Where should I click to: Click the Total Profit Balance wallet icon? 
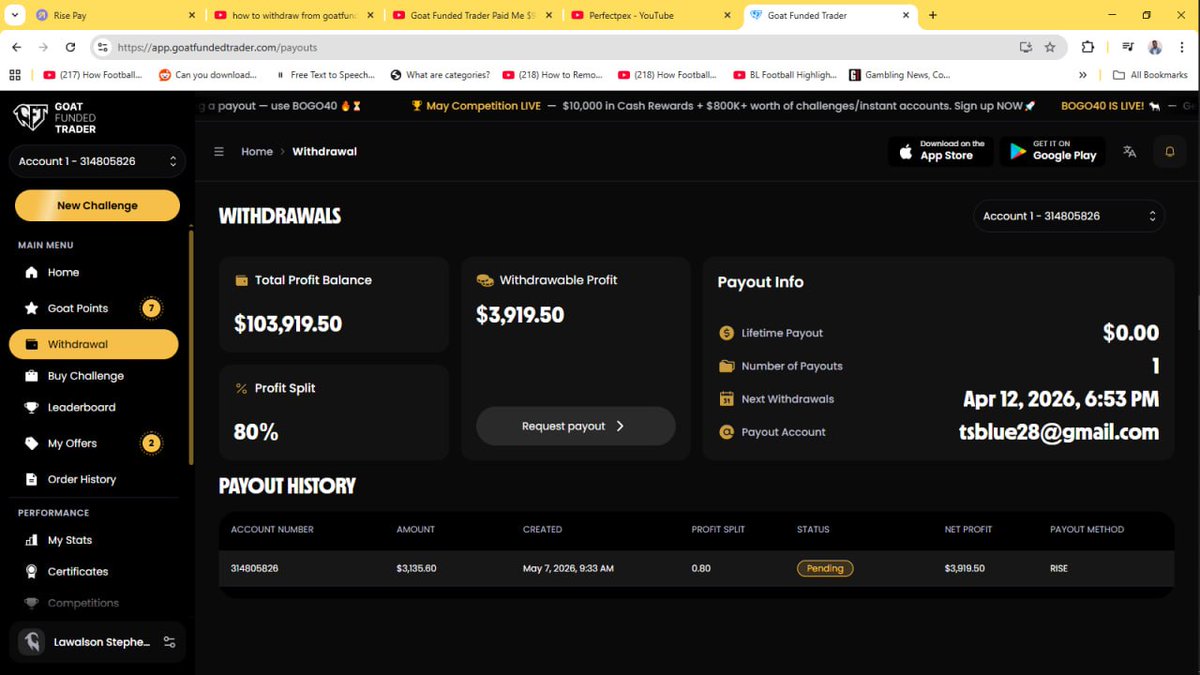[x=241, y=280]
